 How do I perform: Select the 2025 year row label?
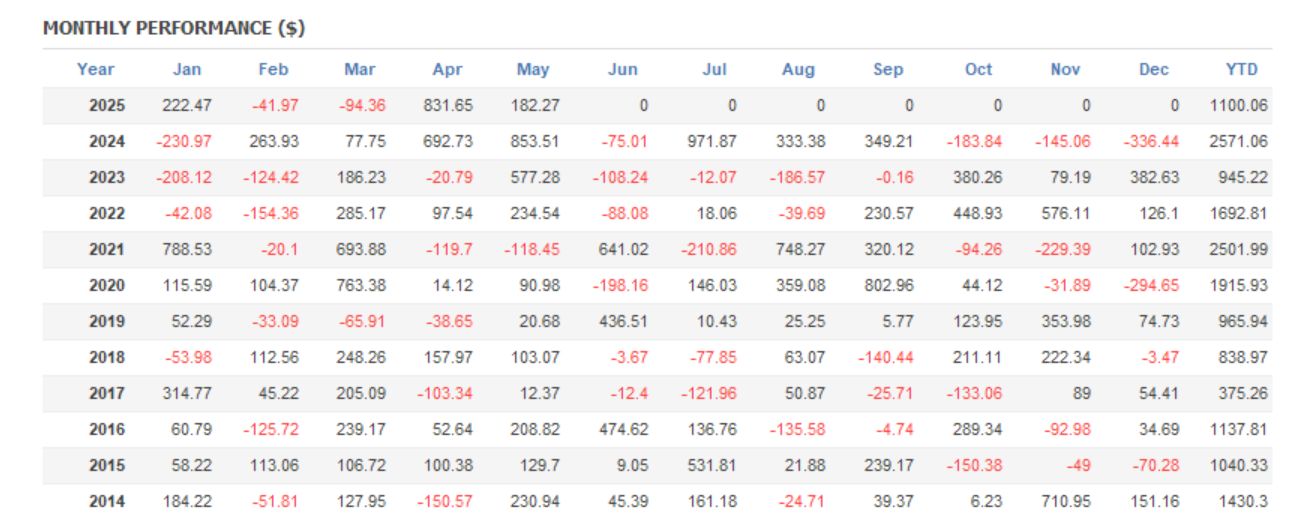click(107, 105)
